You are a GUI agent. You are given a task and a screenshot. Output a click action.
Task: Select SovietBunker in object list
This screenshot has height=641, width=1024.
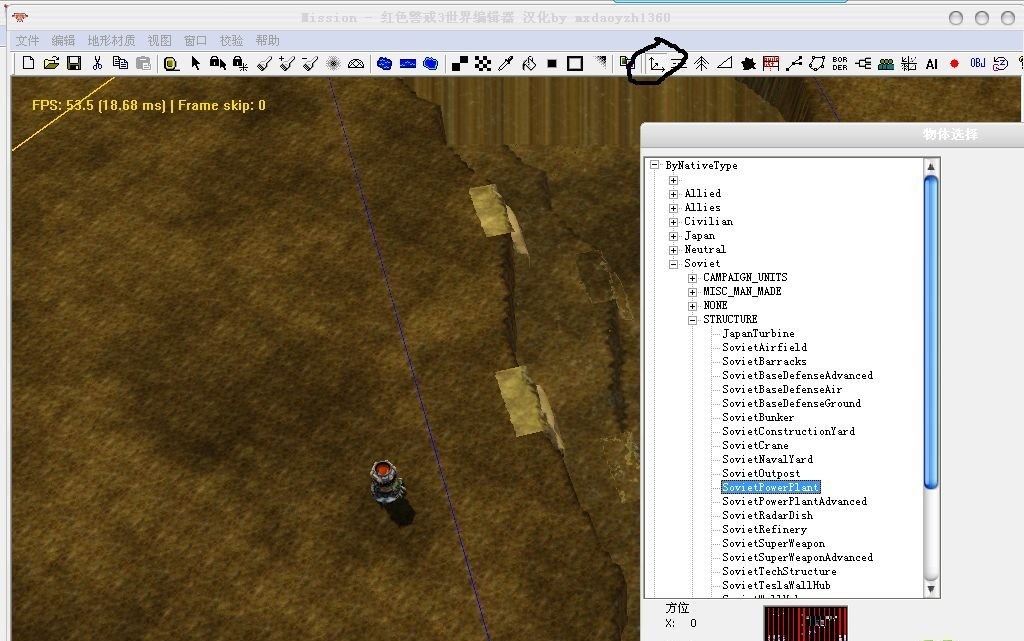758,418
